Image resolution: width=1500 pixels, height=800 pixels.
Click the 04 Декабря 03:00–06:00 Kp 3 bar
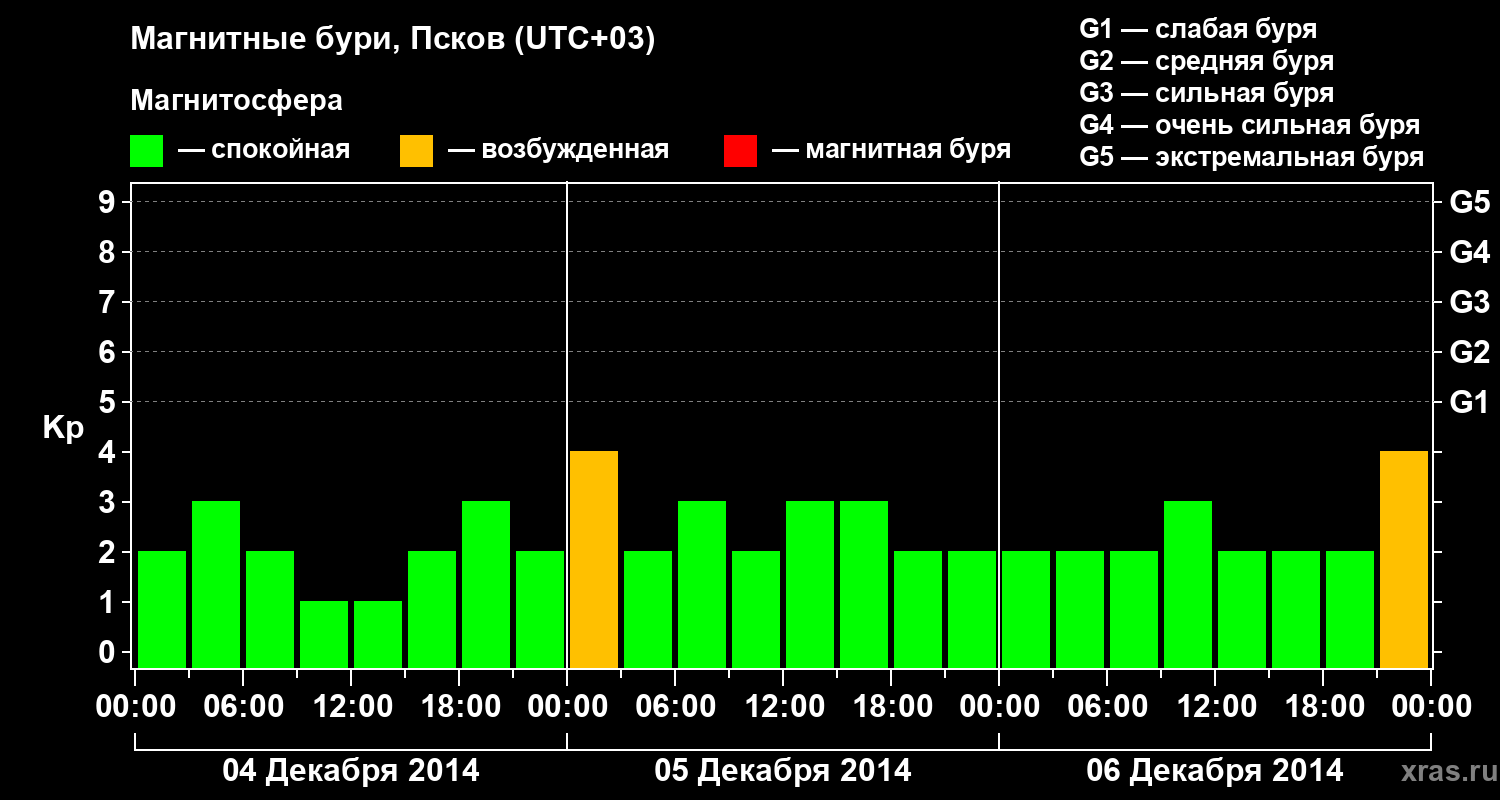point(216,585)
